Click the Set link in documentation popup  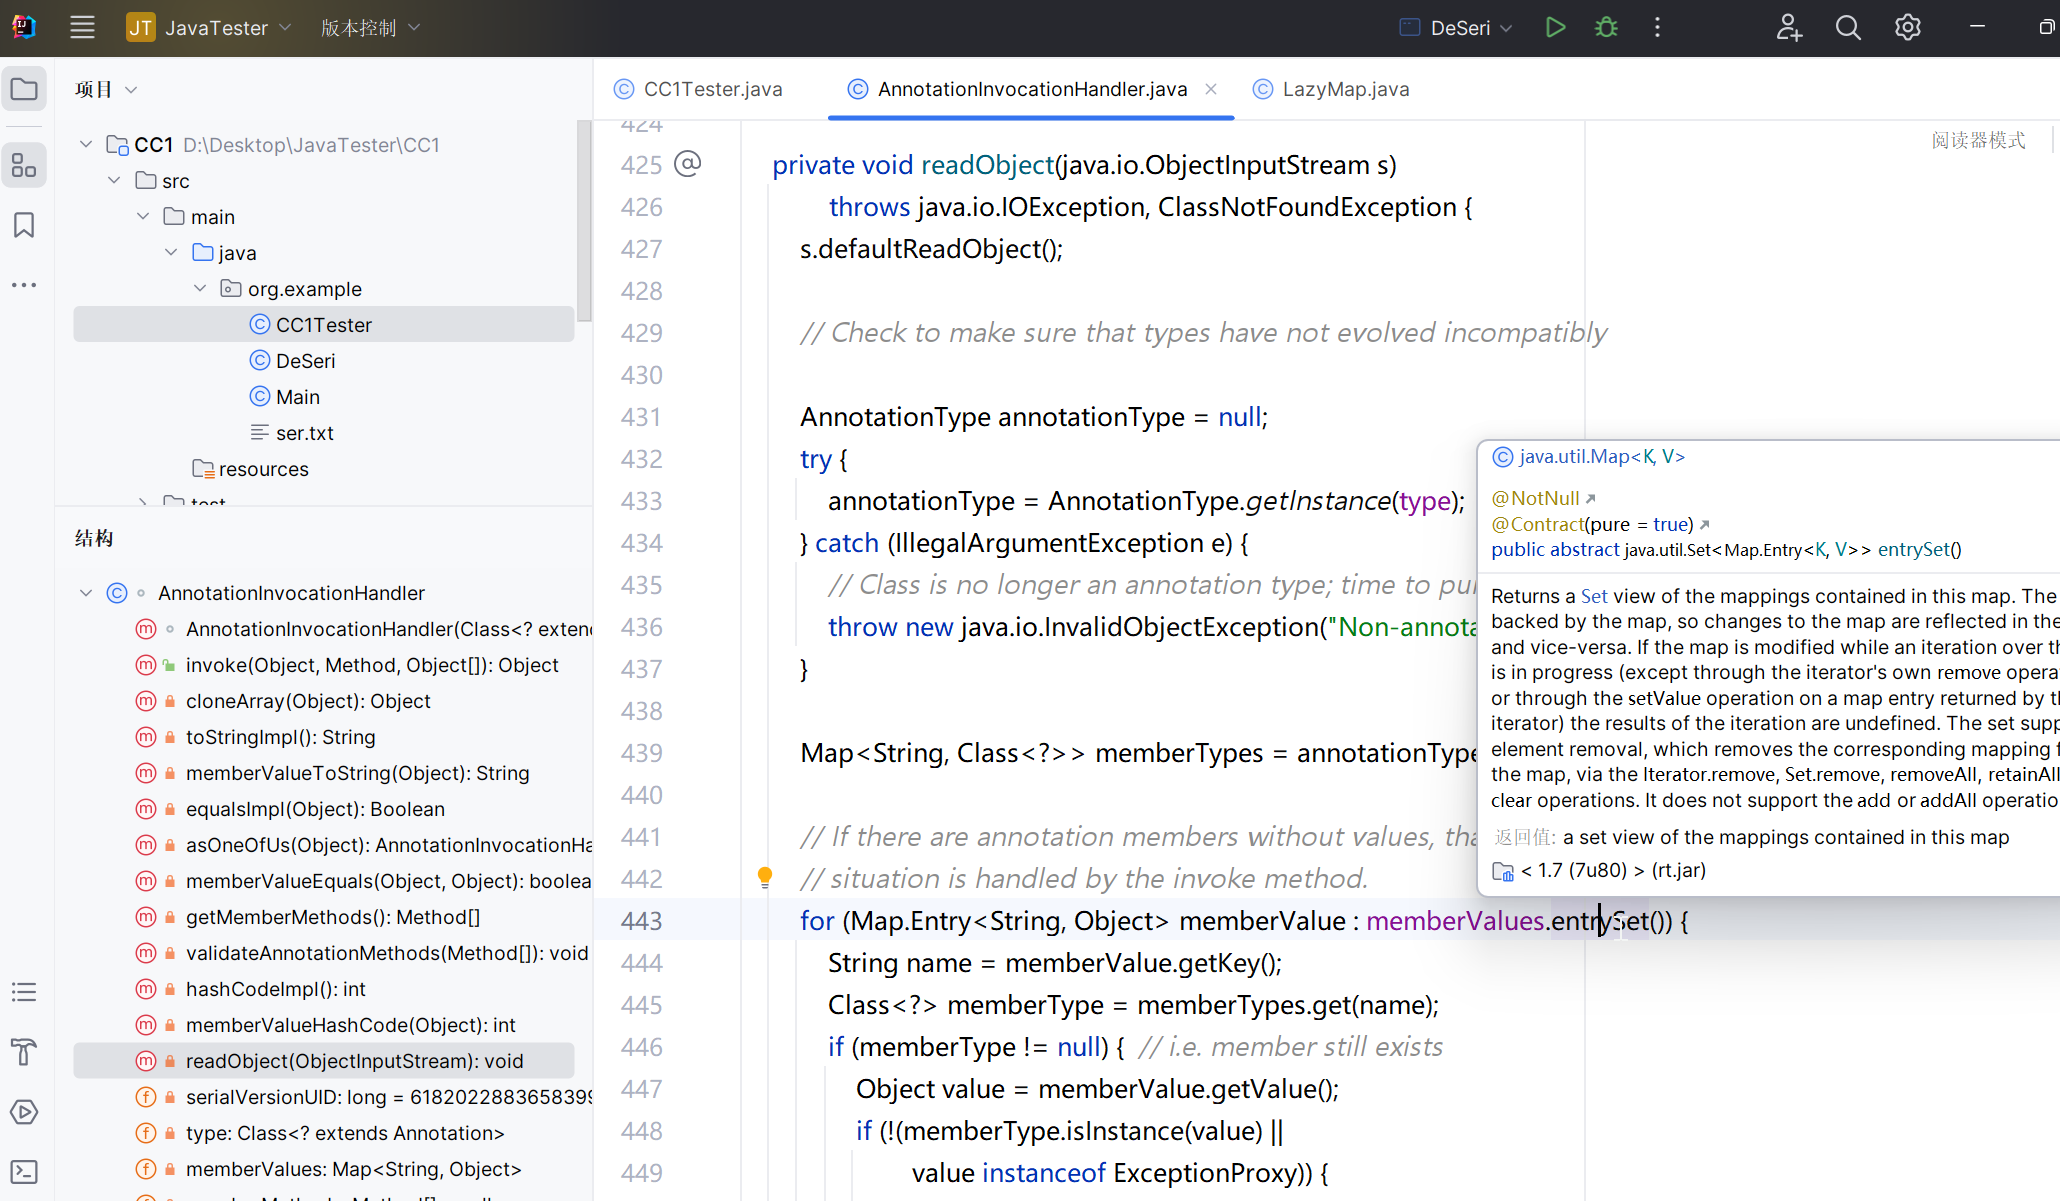[x=1593, y=596]
